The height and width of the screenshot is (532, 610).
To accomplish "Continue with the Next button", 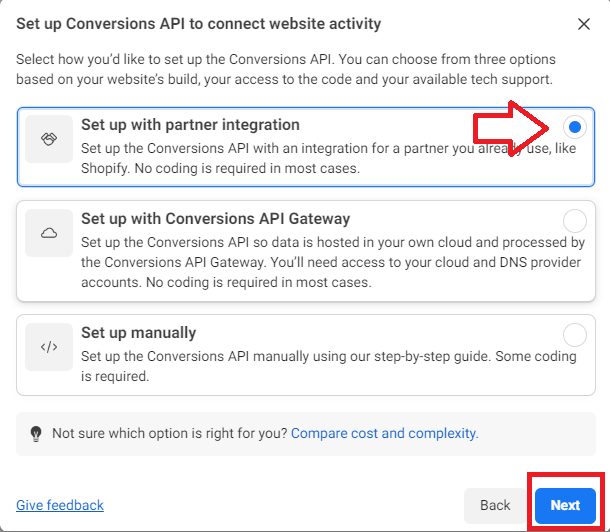I will pos(565,506).
